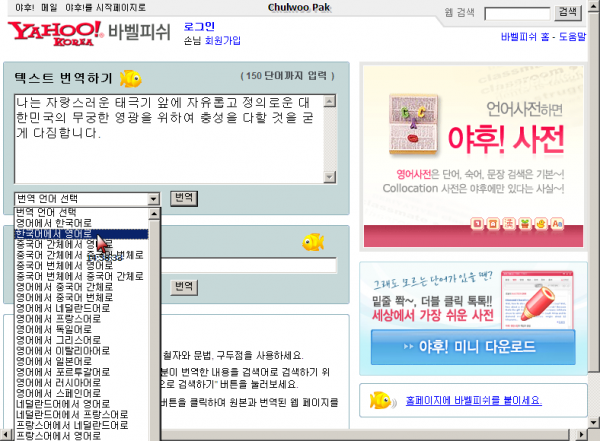
Task: Open the 회원가입 link
Action: pos(222,40)
